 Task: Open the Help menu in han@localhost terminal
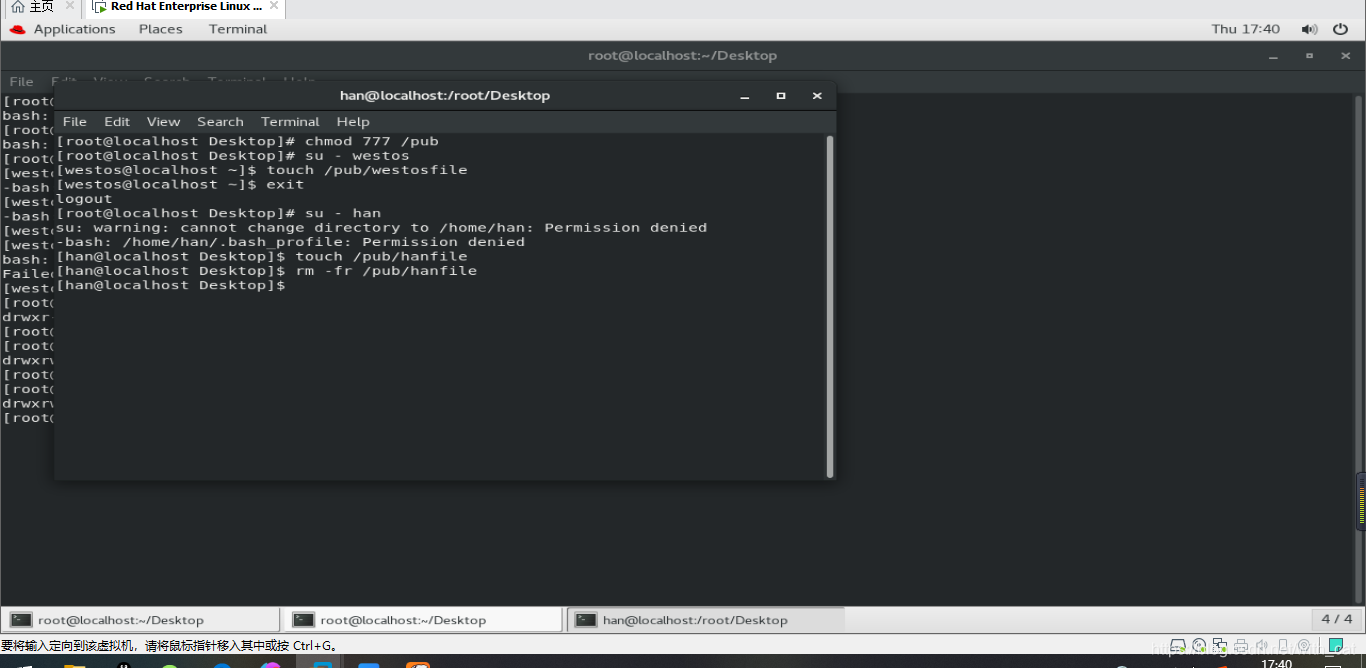tap(353, 121)
